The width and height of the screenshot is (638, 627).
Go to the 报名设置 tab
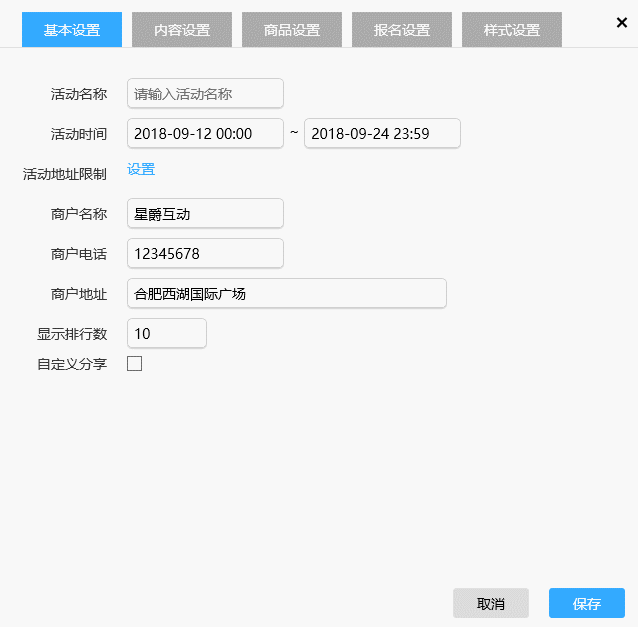point(402,30)
